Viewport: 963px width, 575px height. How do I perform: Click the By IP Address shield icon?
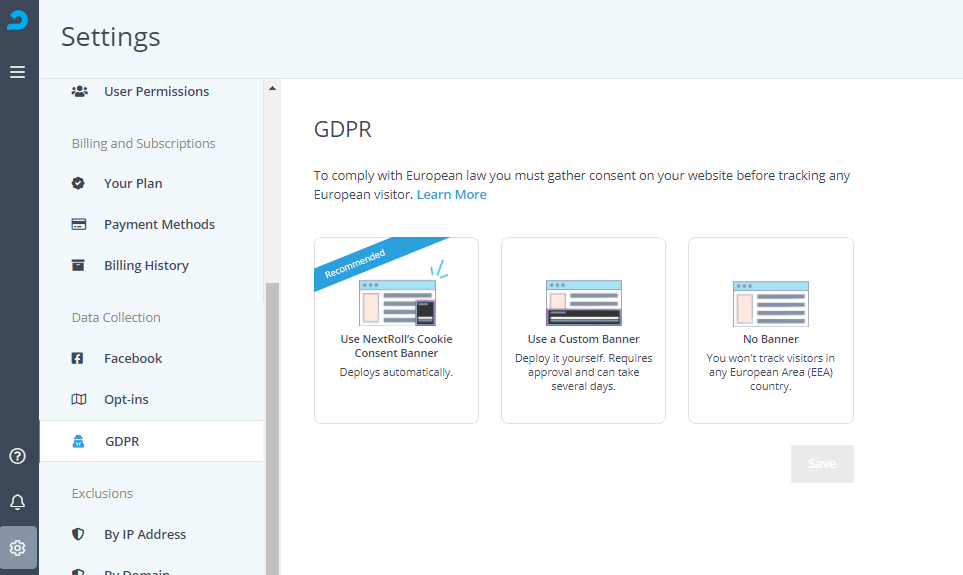pos(78,534)
